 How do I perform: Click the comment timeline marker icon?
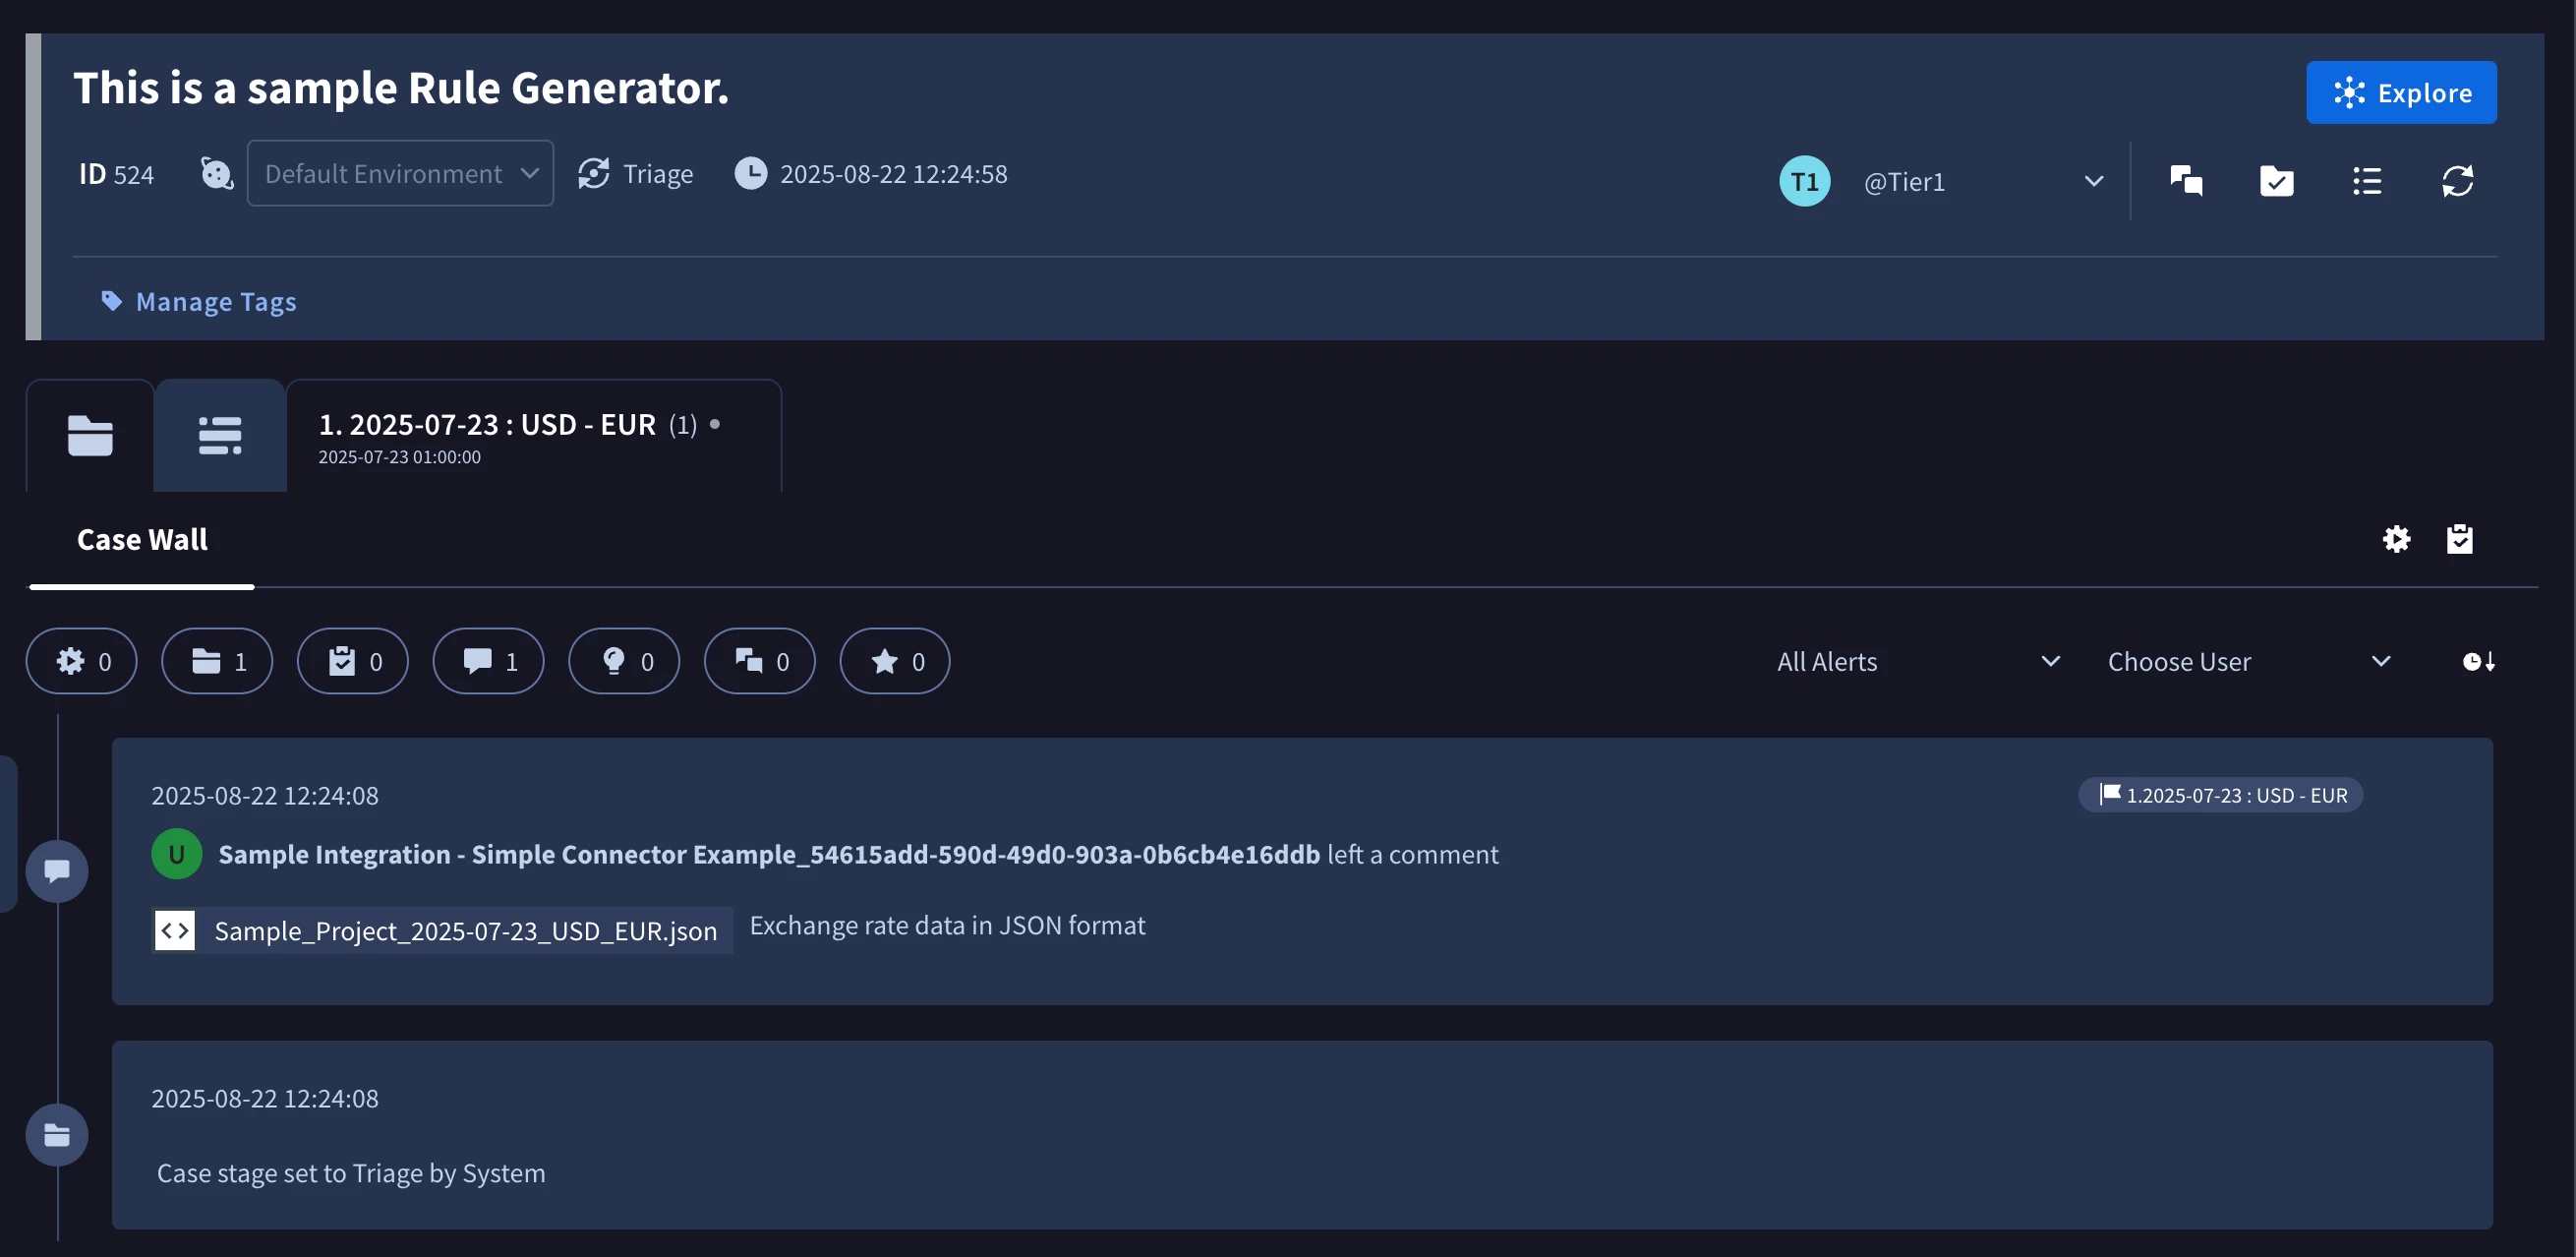pos(57,871)
